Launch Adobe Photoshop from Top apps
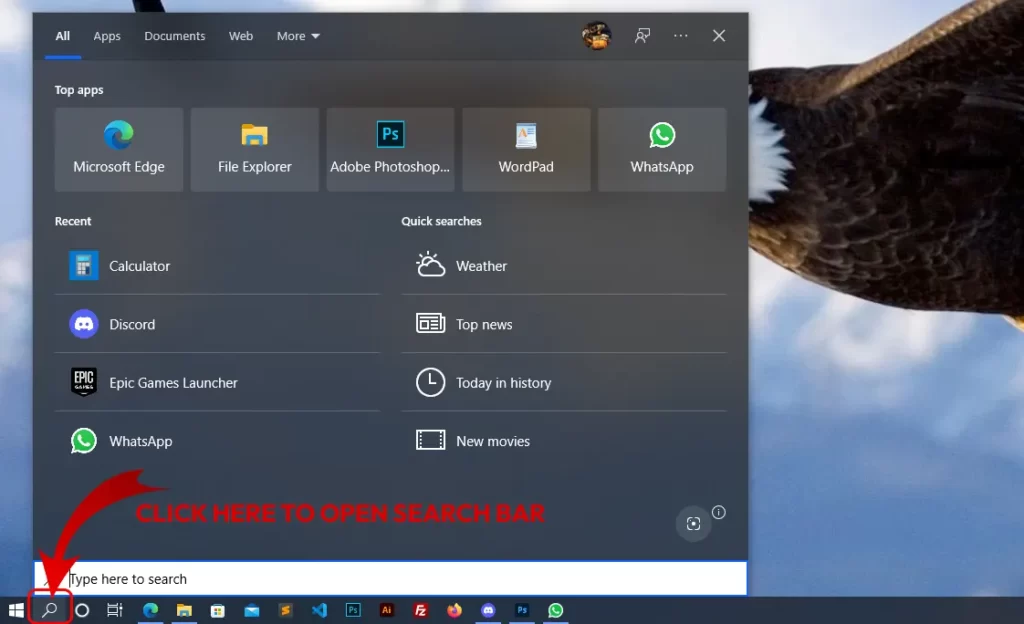Screen dimensions: 1024x624 [x=390, y=149]
